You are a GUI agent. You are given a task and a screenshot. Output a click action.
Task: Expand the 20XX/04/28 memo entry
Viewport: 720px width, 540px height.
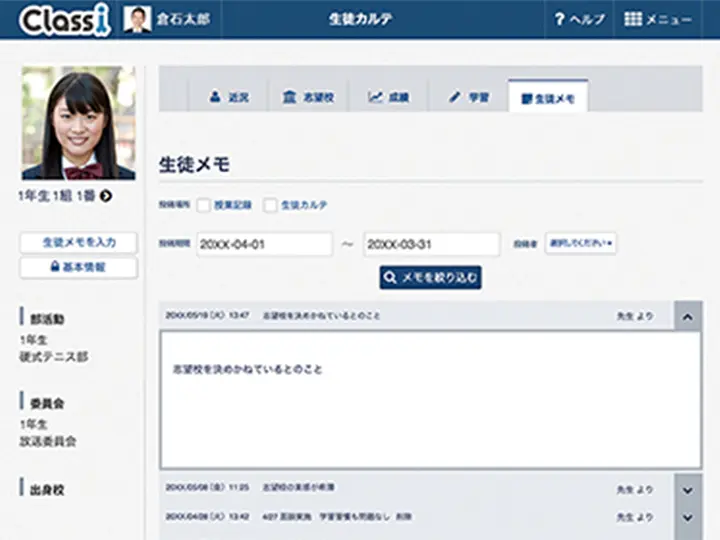coord(687,517)
